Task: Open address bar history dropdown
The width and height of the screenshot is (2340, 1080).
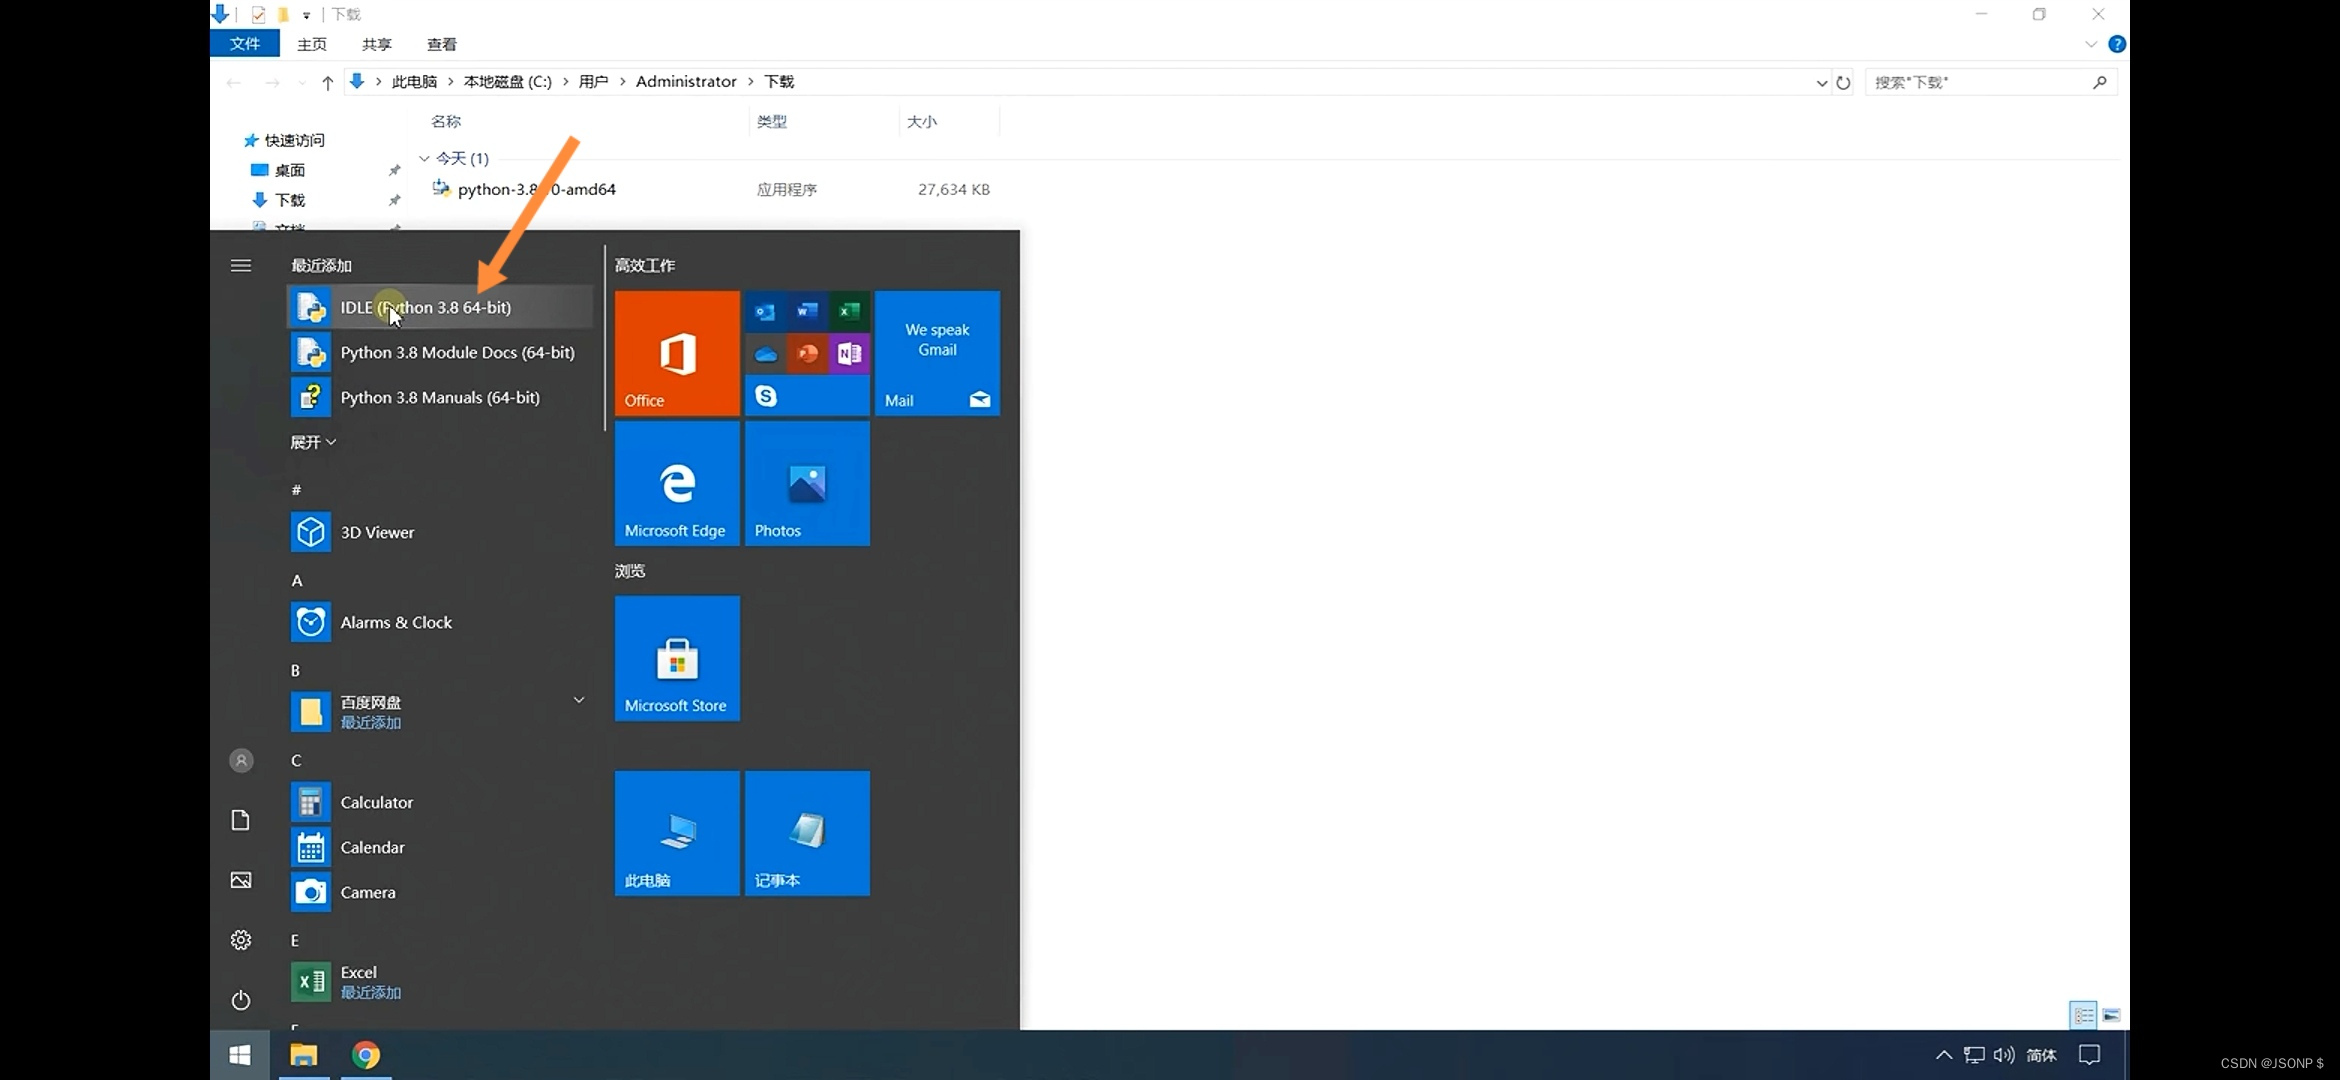Action: tap(1821, 83)
